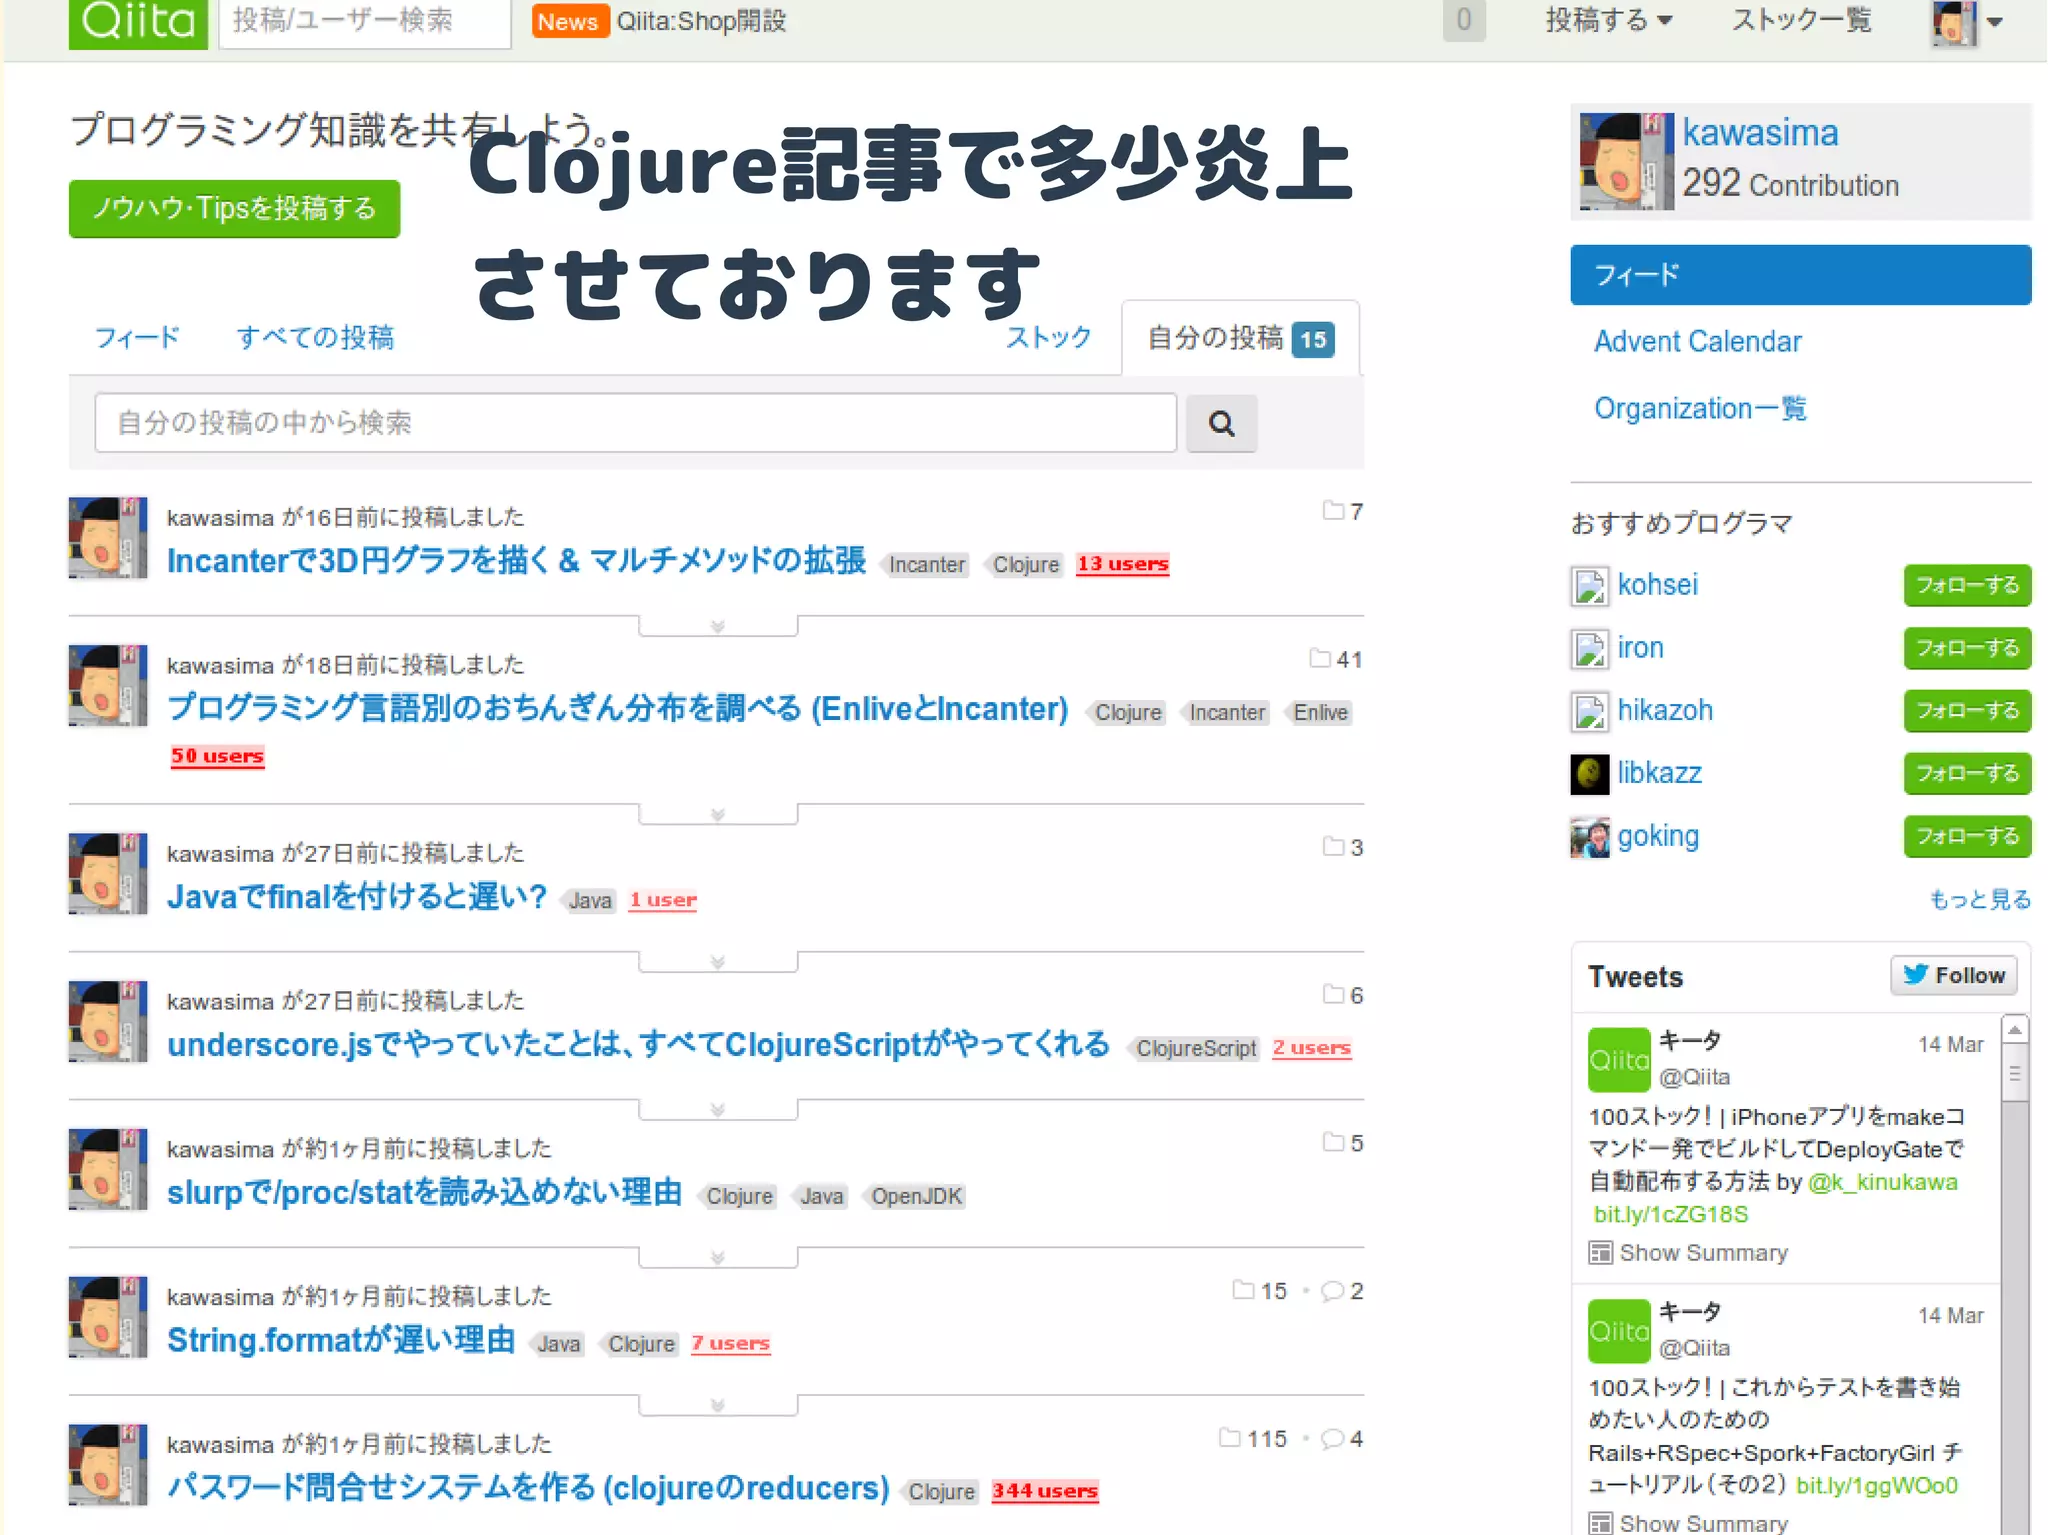Expand the slurpで/proc/stat post preview

tap(718, 1258)
